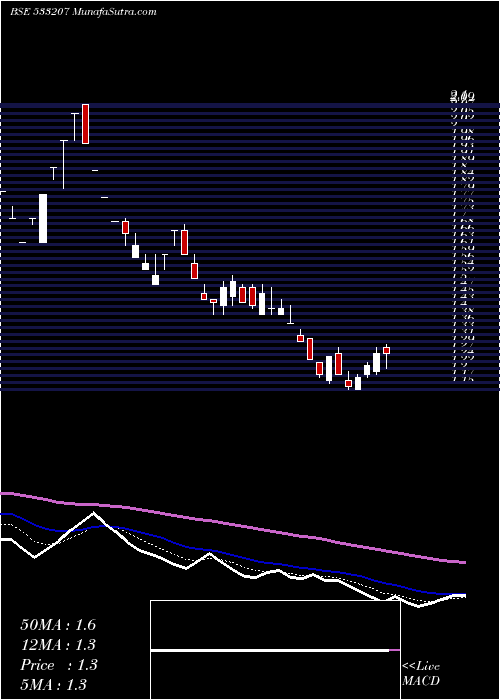500x700 pixels.
Task: Click the tall red candlestick at chart peak
Action: [85, 124]
